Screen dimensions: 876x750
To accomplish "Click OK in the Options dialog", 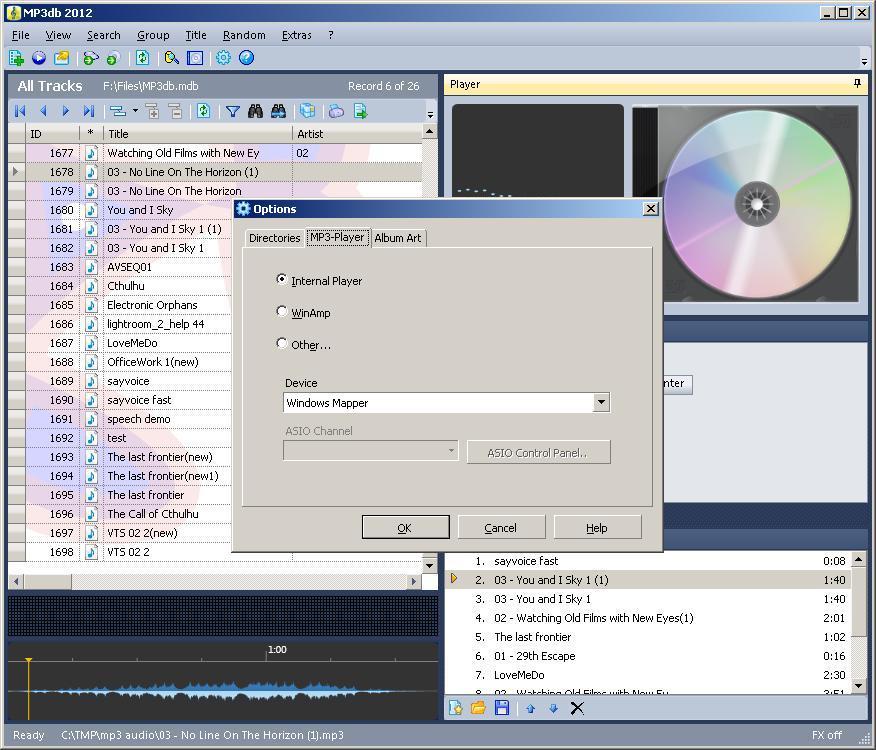I will pyautogui.click(x=406, y=527).
